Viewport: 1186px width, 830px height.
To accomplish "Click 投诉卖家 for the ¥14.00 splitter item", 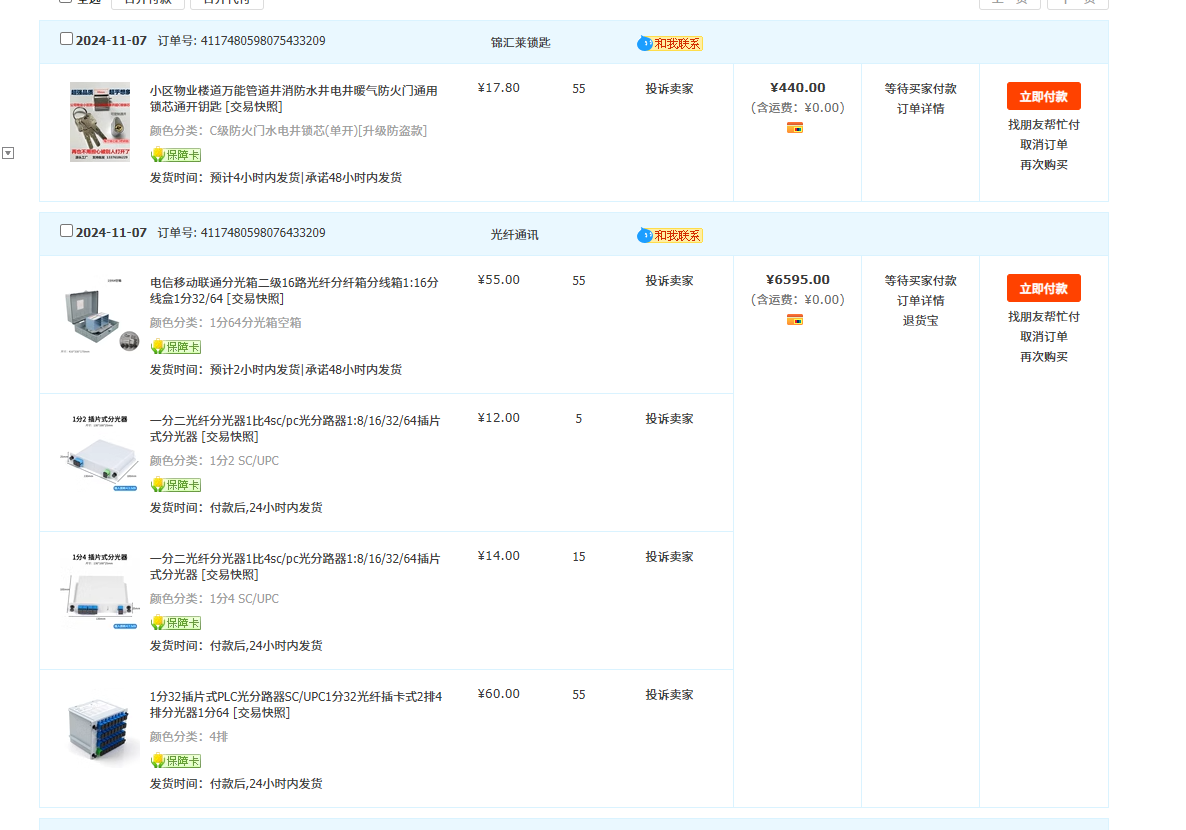I will click(x=669, y=557).
